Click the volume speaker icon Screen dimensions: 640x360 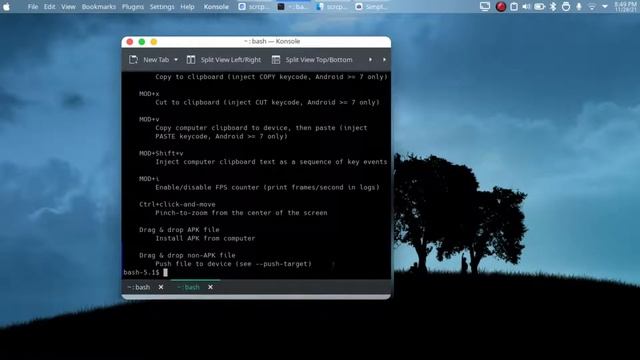(x=527, y=7)
